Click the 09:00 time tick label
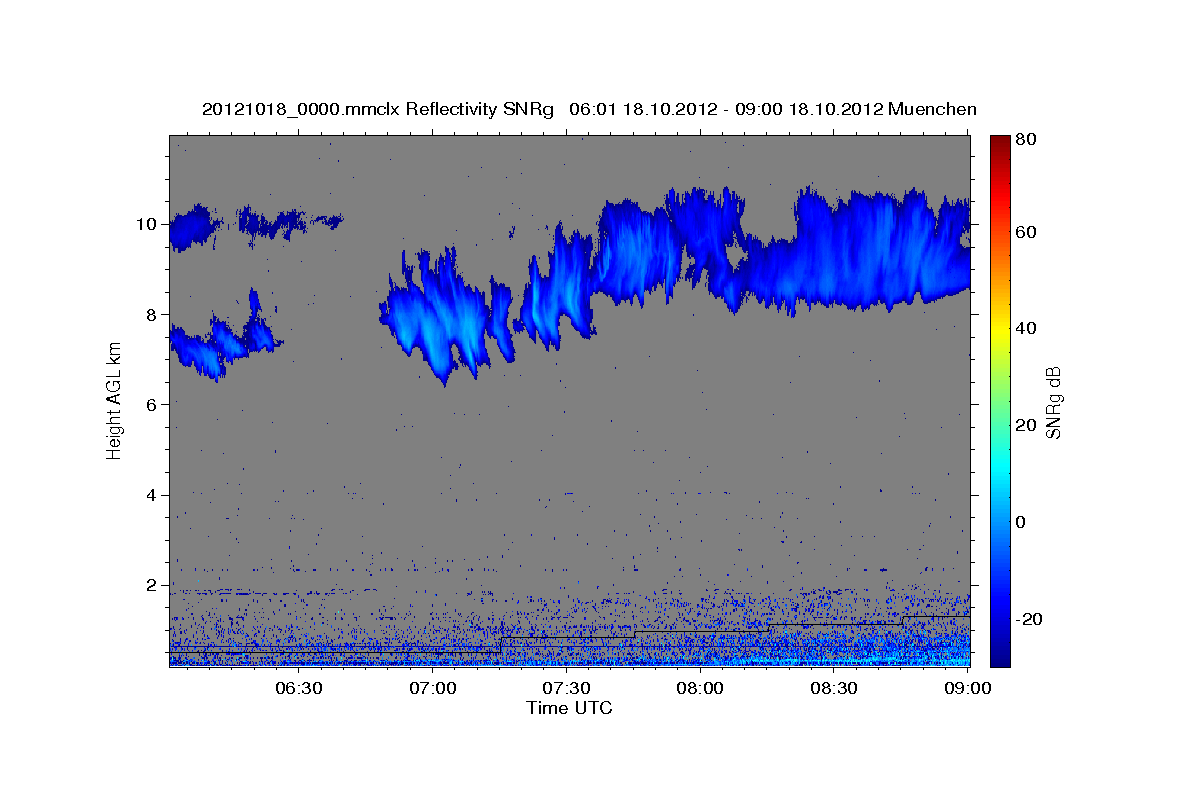 [x=967, y=688]
